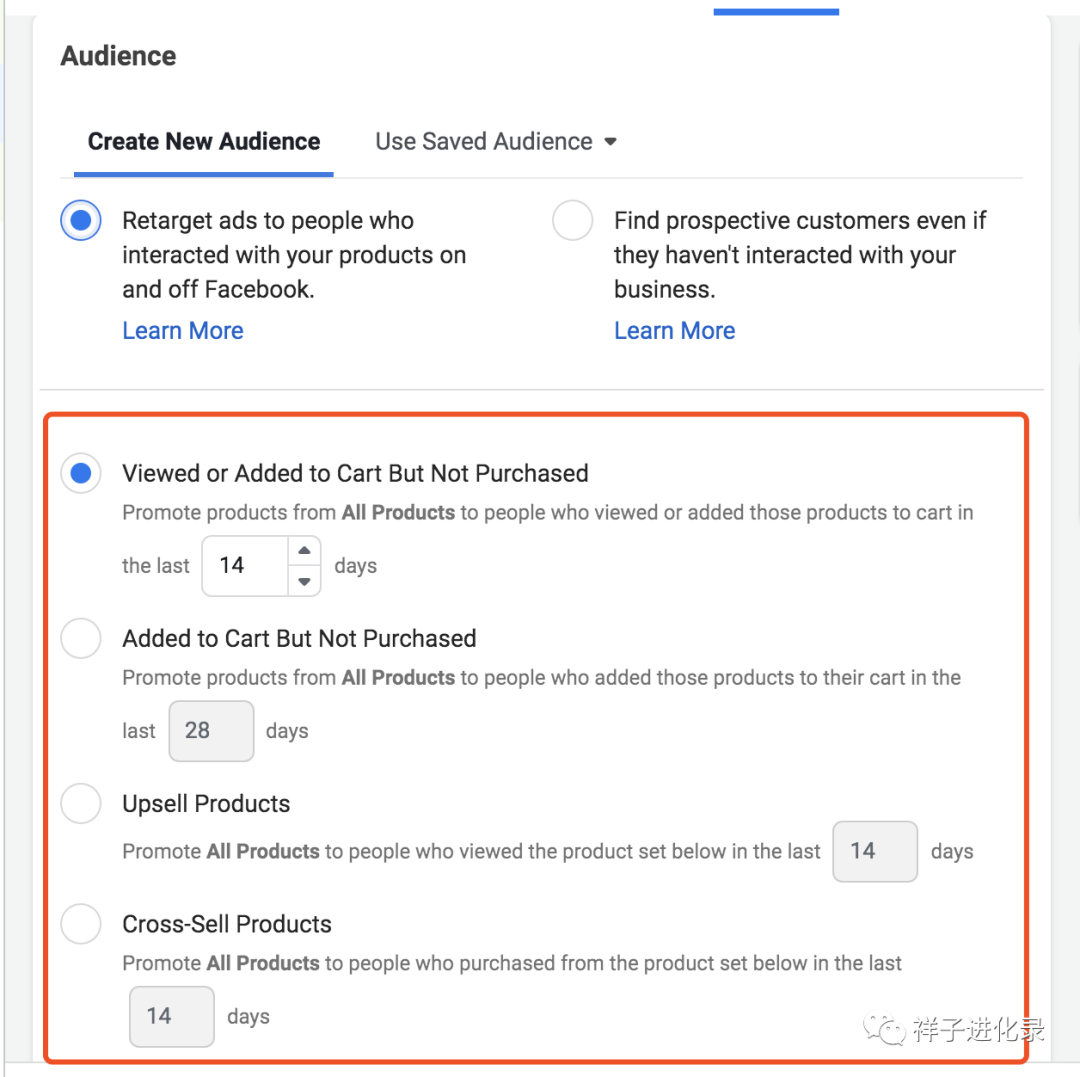Select Retarget ads to people radio button
This screenshot has width=1080, height=1077.
[81, 220]
